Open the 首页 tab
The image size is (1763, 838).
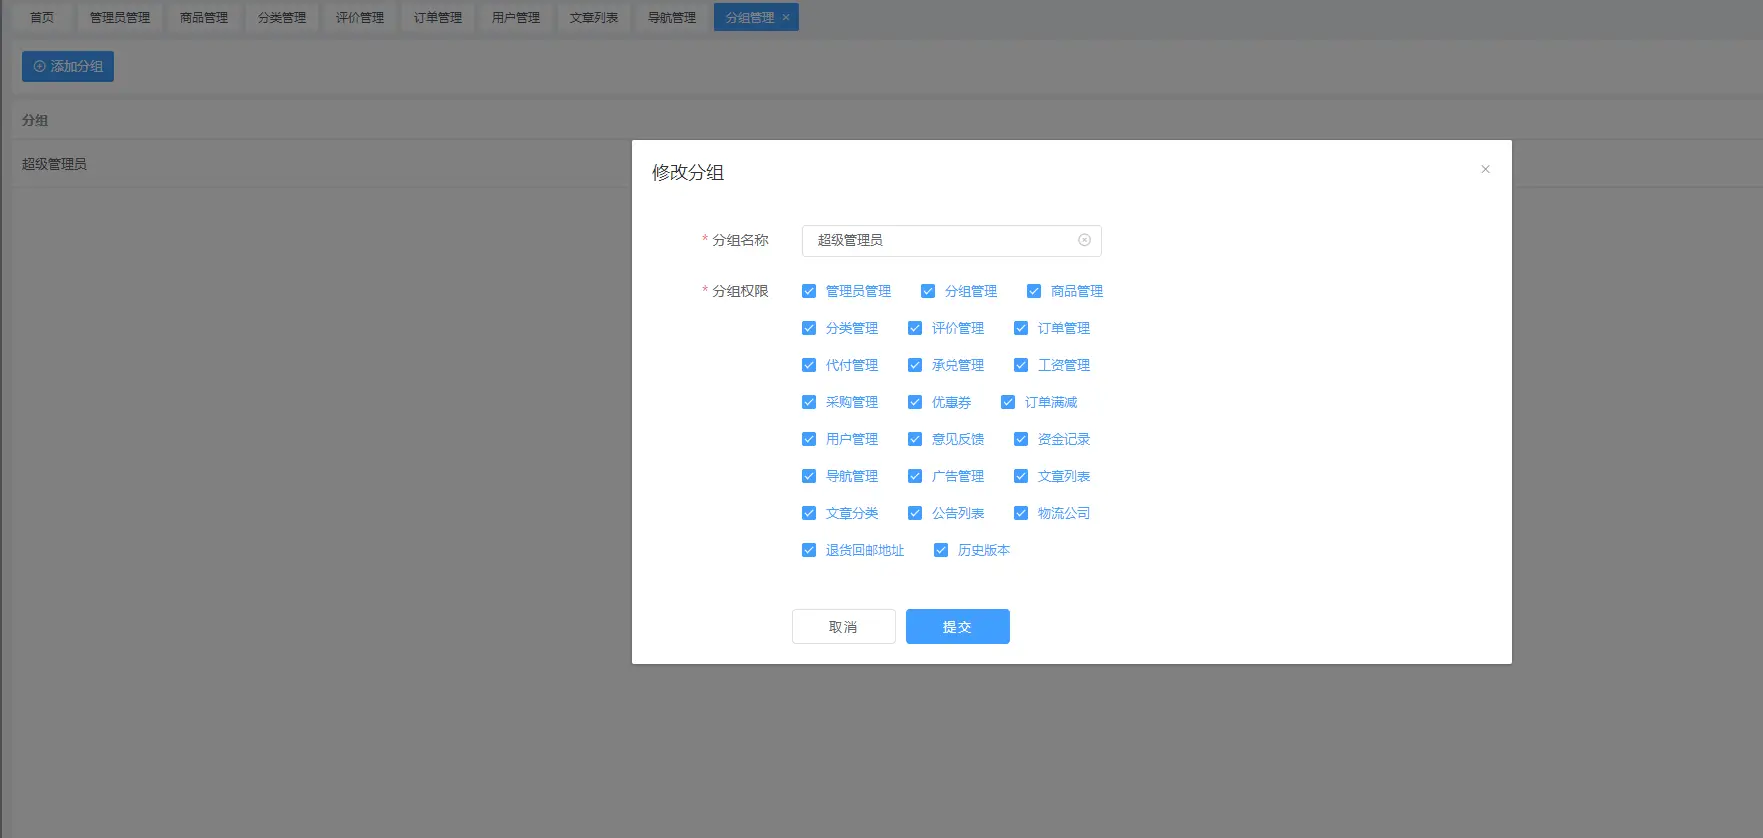click(42, 17)
